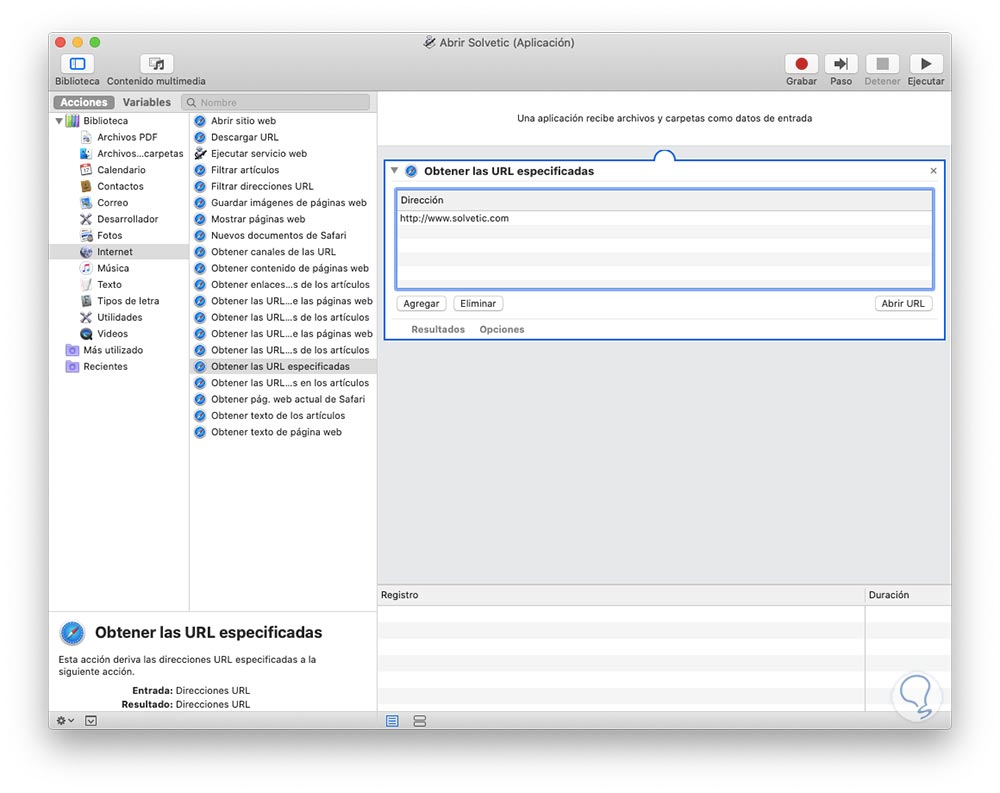Click the Duración column header
Image resolution: width=1000 pixels, height=793 pixels.
click(908, 595)
